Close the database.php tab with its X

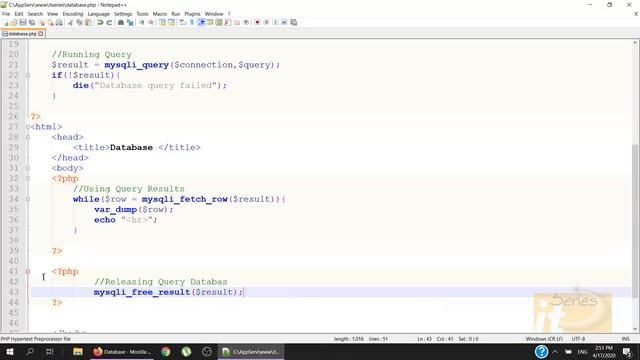[41, 34]
